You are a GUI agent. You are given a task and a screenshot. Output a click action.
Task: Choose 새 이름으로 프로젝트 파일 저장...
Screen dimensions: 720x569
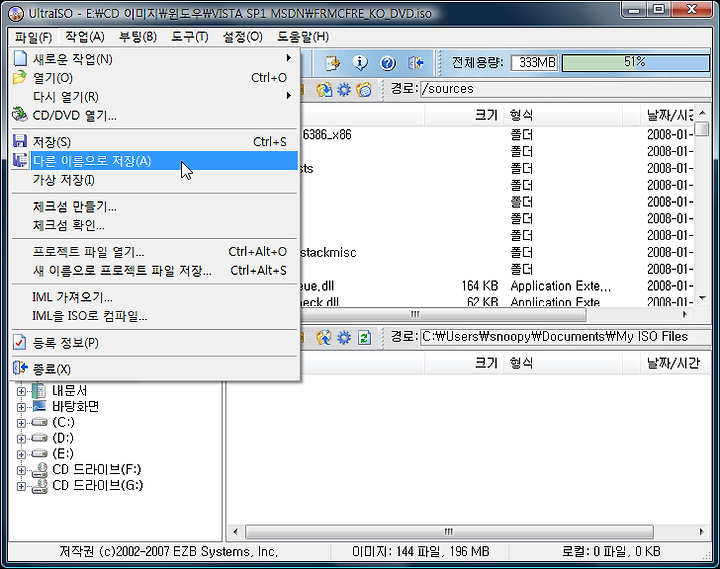click(x=155, y=270)
